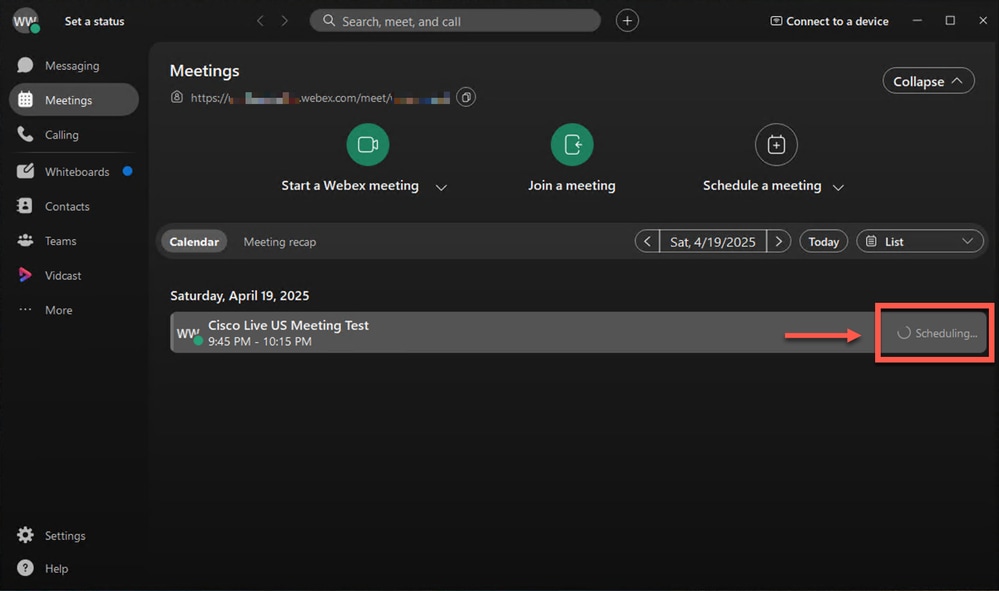Click the plus button beside search

click(627, 21)
